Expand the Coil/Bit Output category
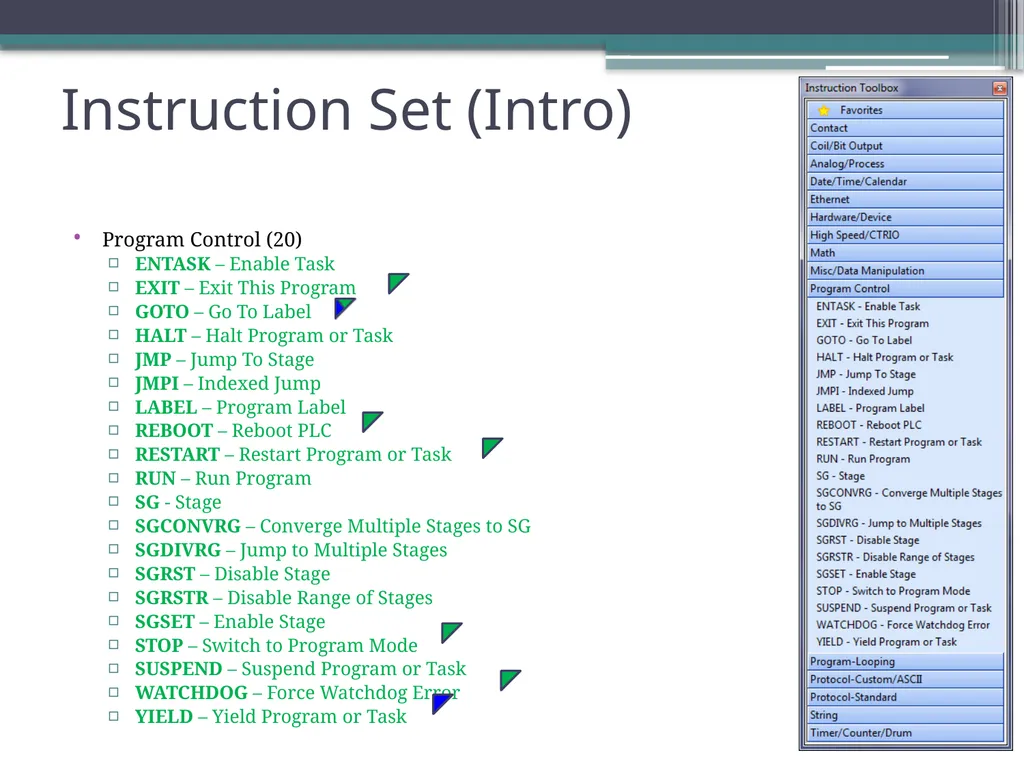Image resolution: width=1024 pixels, height=768 pixels. pos(905,146)
